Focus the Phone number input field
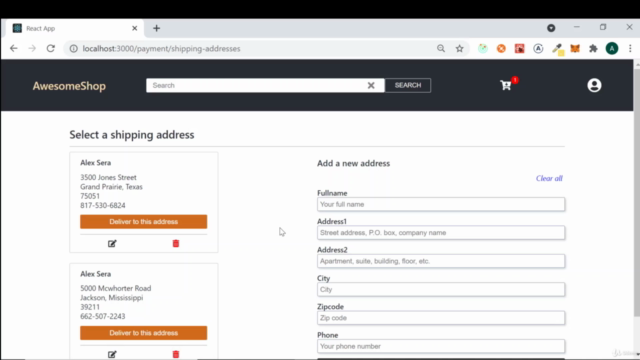 (441, 346)
